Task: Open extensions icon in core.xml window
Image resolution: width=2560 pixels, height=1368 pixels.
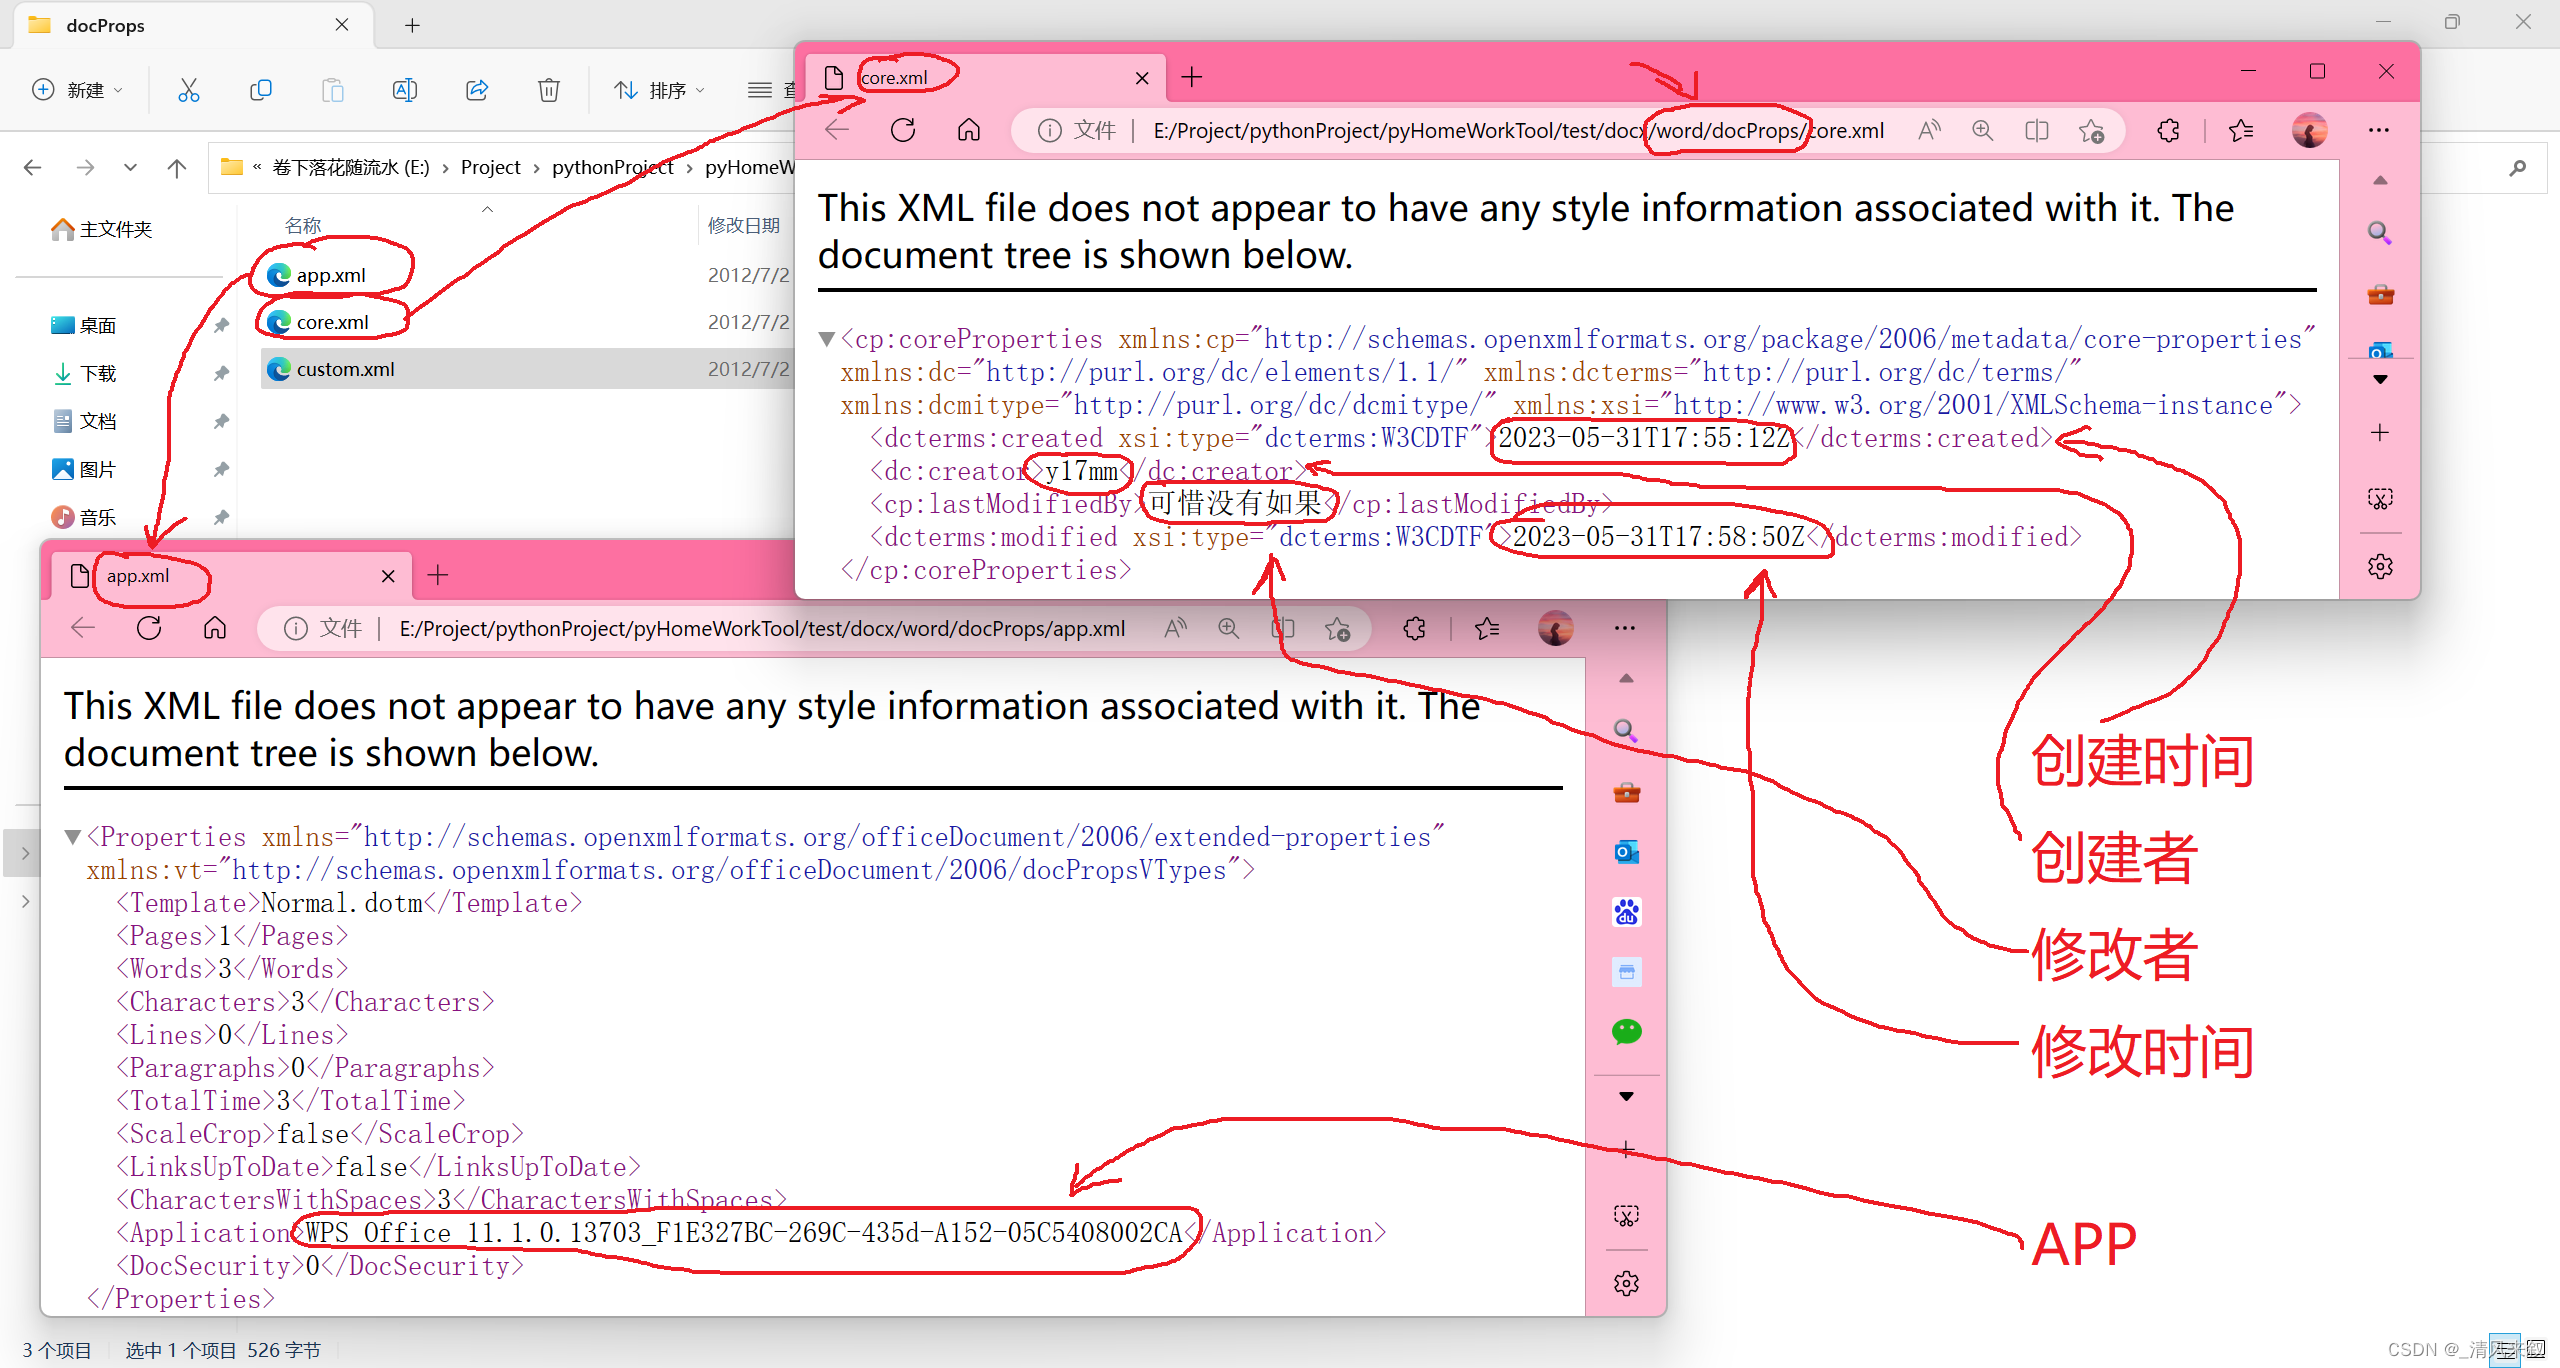Action: [2168, 130]
